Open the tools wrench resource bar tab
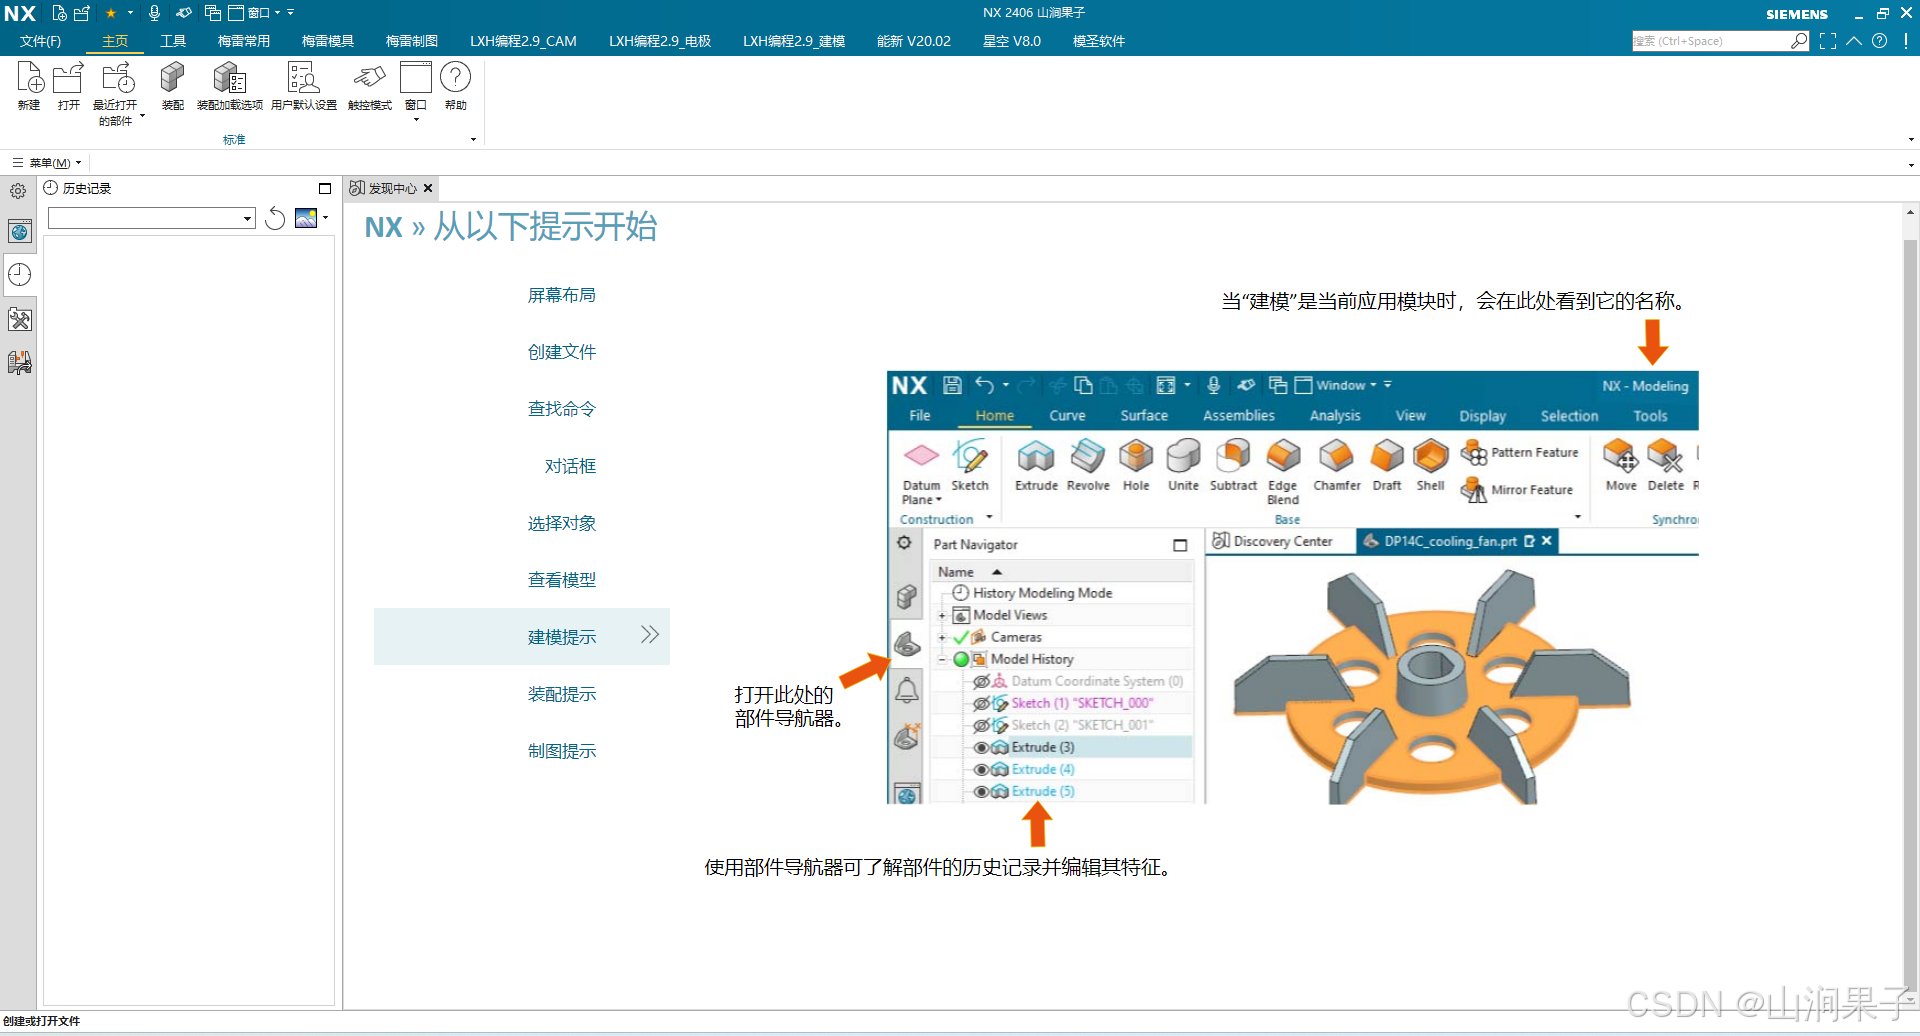 pos(20,320)
